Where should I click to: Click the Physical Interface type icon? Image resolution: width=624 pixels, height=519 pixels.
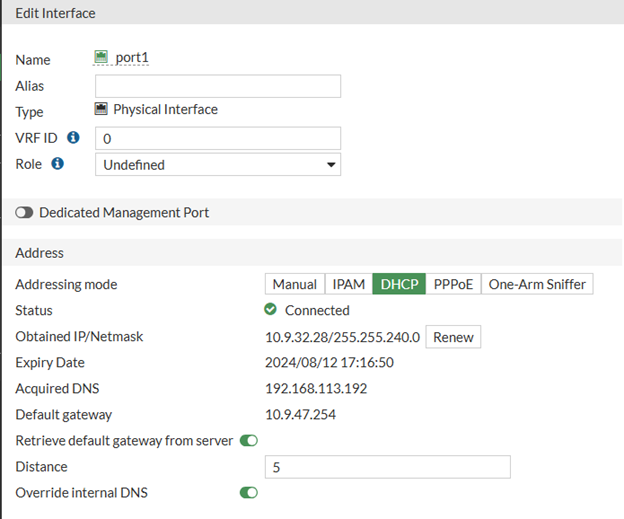point(101,110)
